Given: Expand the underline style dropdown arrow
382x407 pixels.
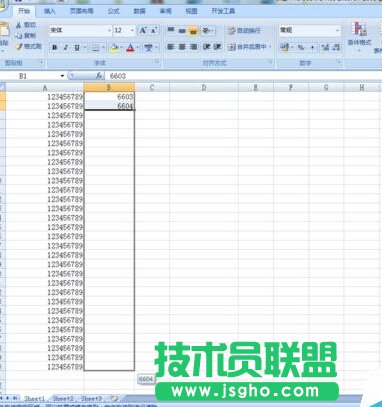Looking at the screenshot, I should click(85, 48).
